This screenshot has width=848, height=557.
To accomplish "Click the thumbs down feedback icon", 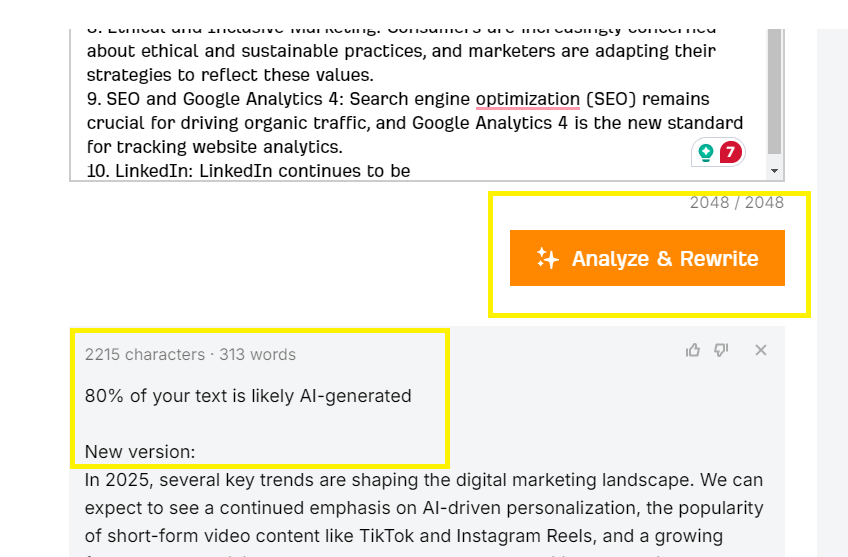I will pos(721,350).
